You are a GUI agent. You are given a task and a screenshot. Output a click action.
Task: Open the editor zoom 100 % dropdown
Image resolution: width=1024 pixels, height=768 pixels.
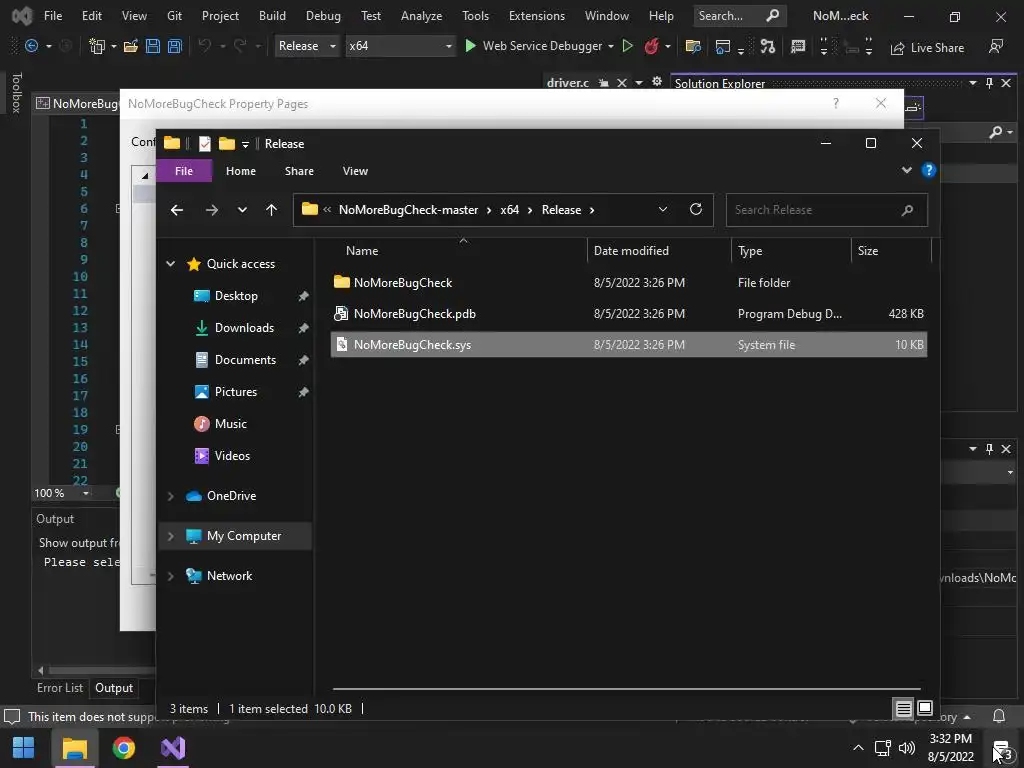(86, 493)
